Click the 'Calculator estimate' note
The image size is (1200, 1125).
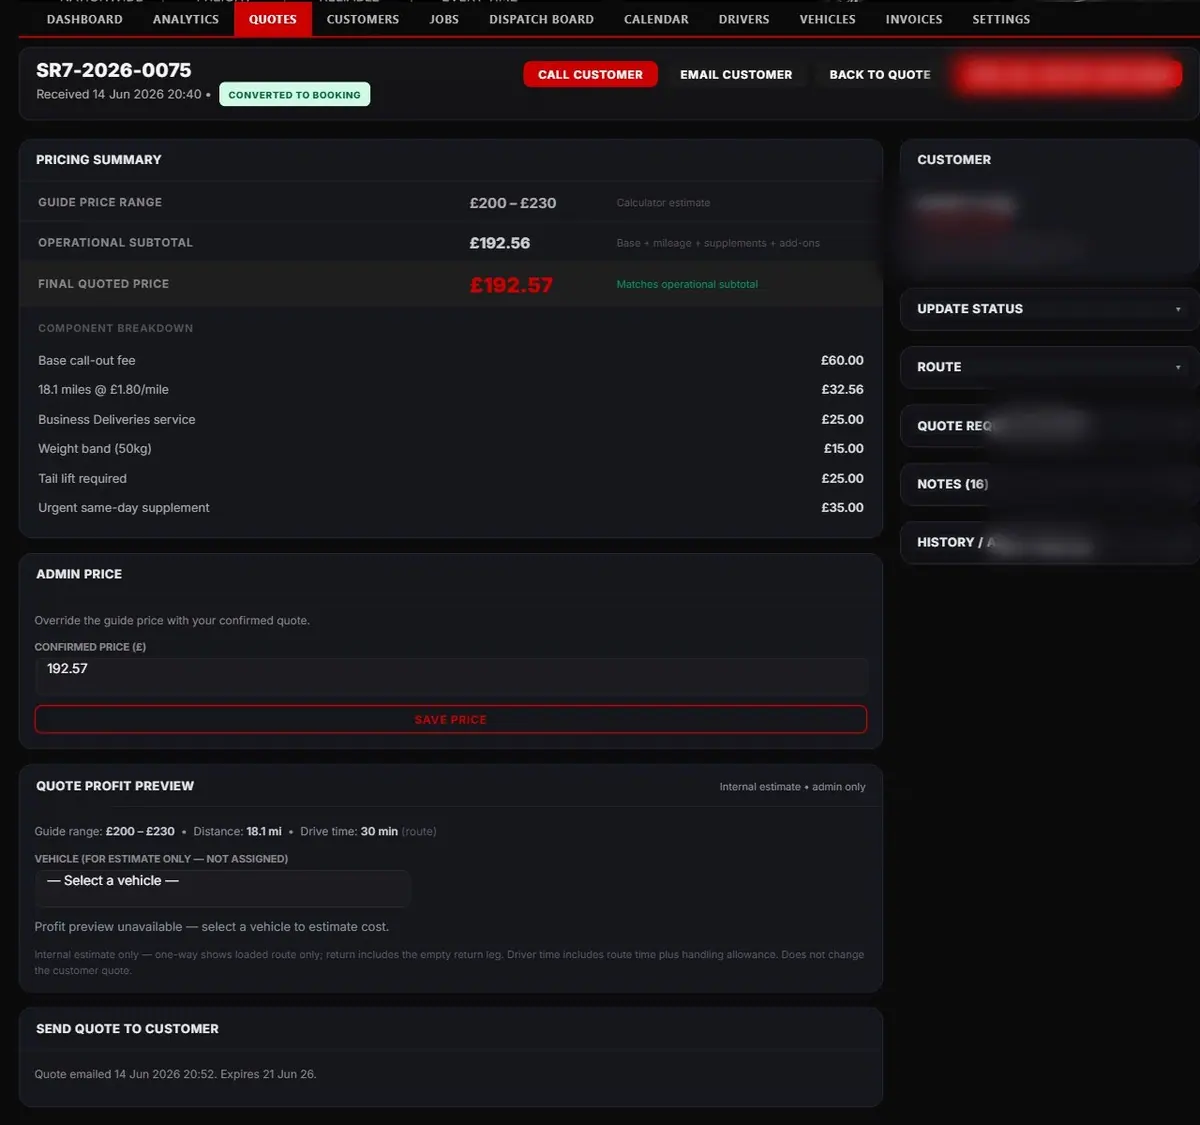click(663, 203)
